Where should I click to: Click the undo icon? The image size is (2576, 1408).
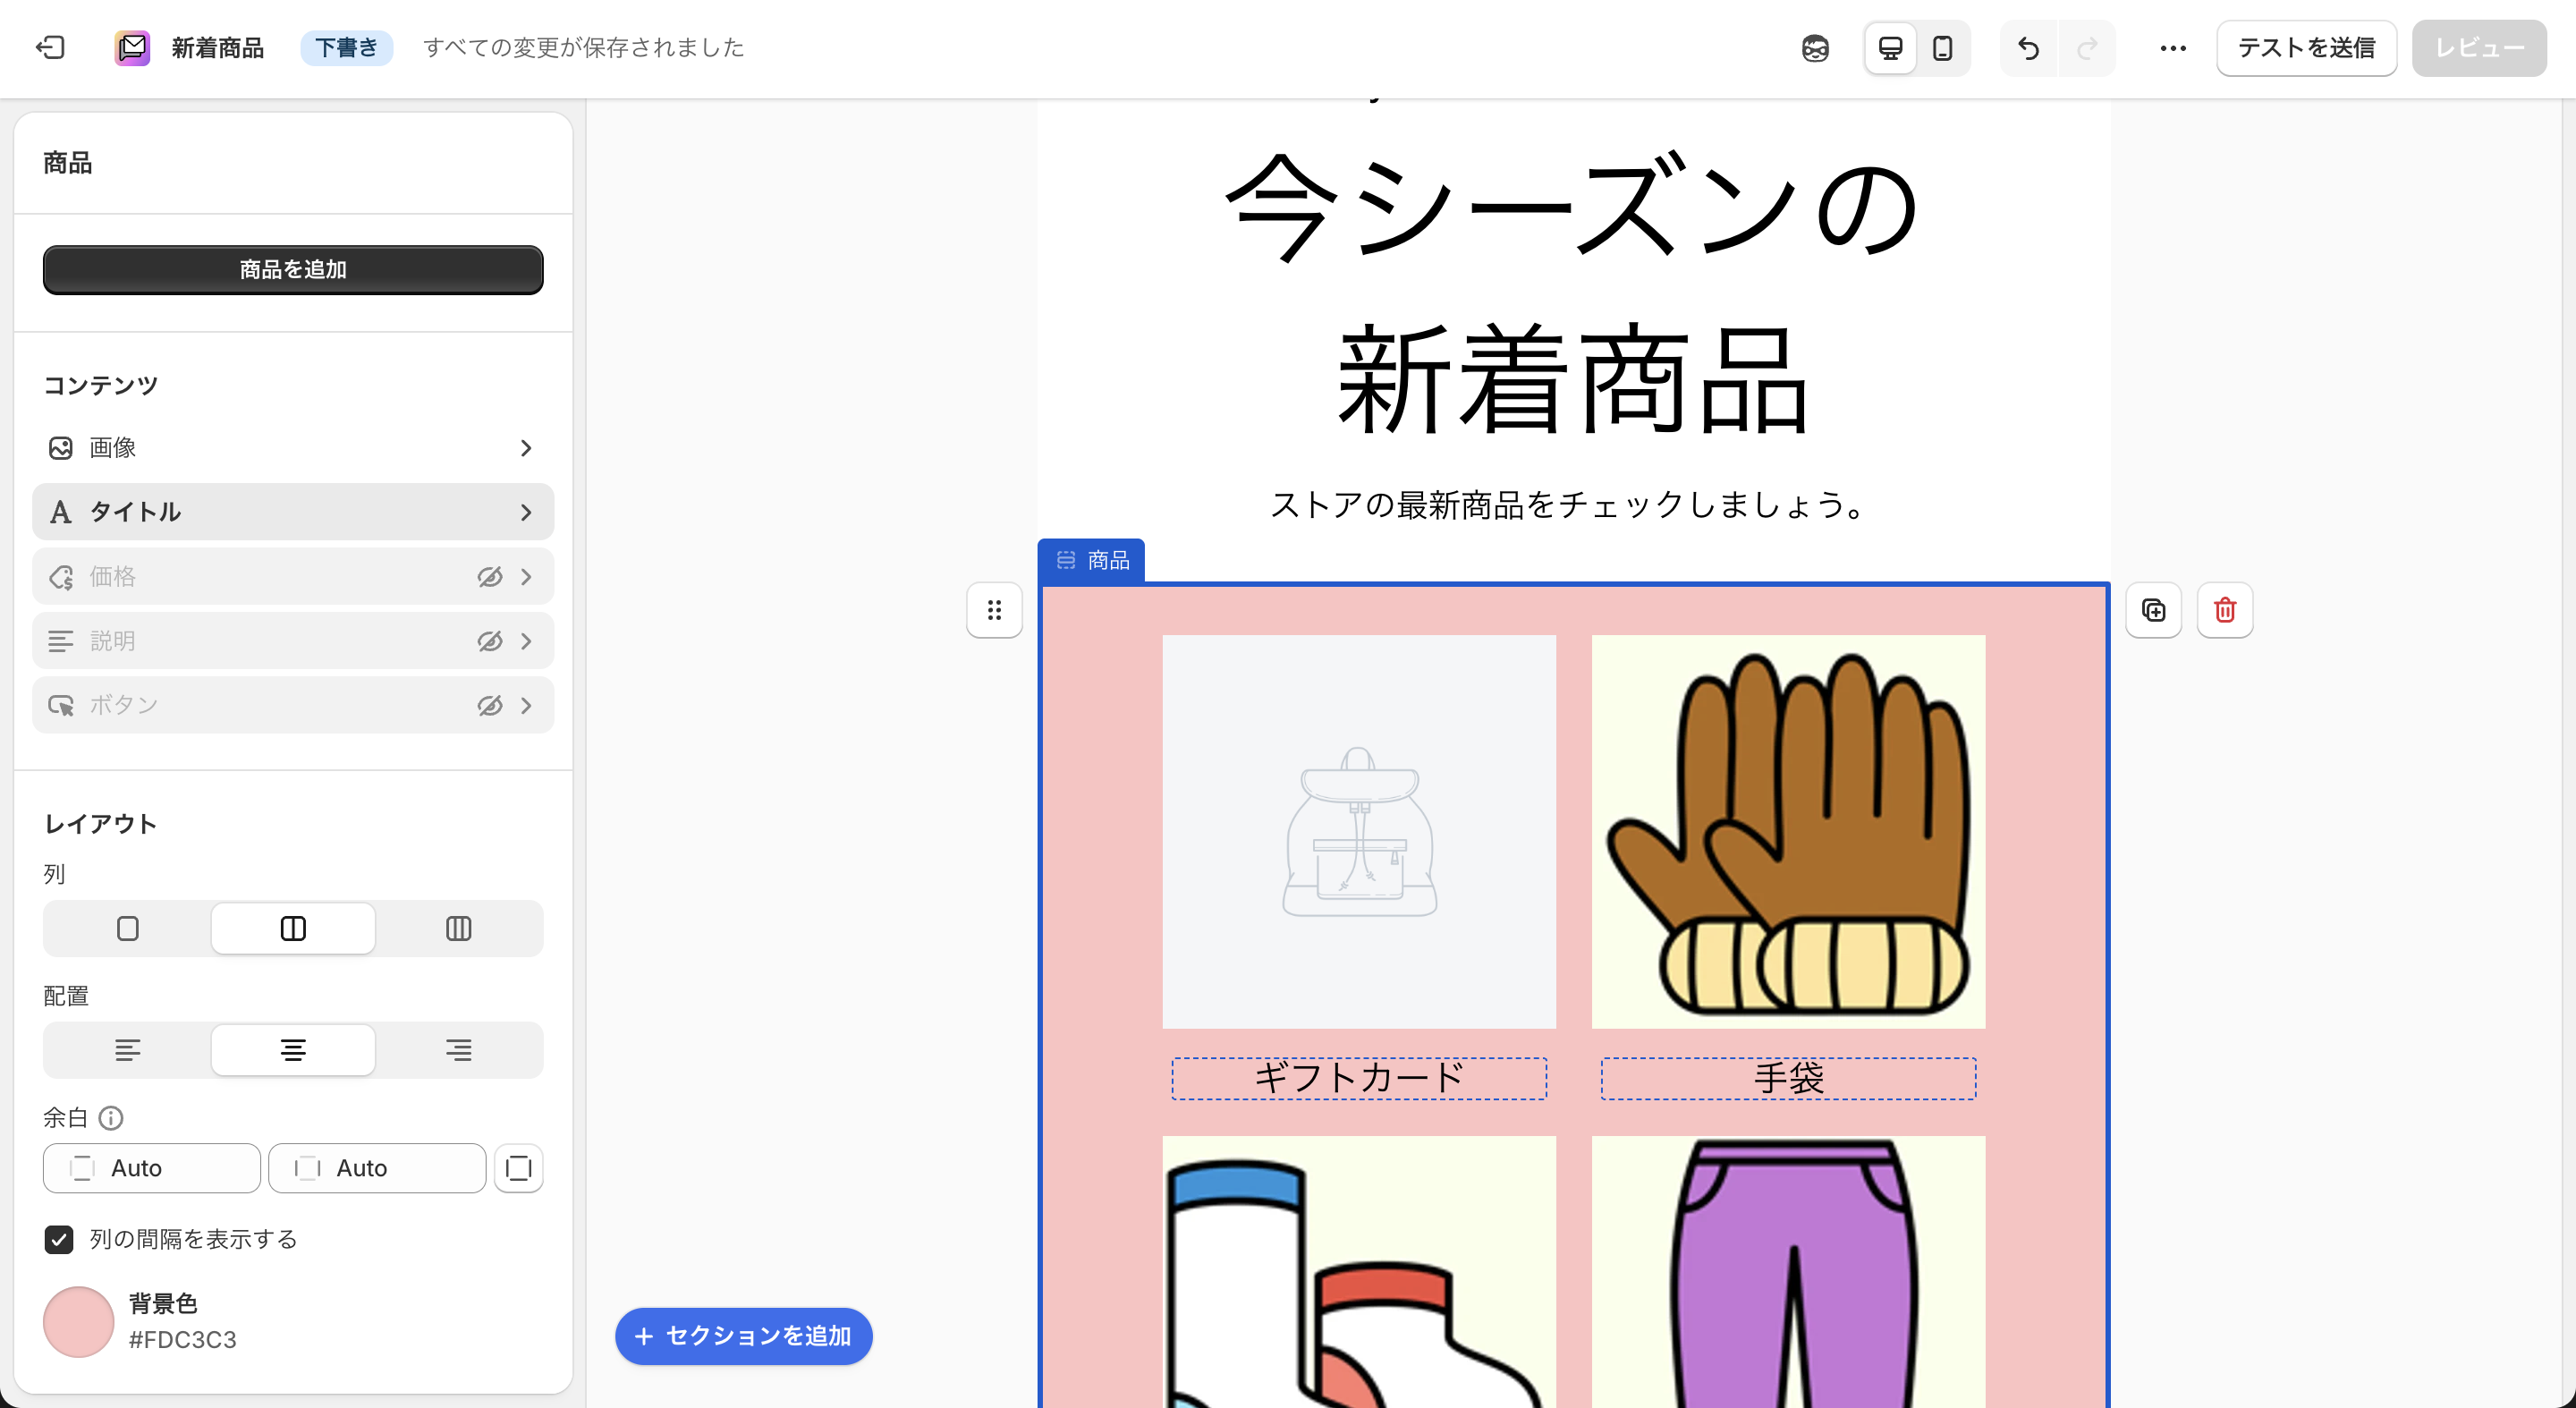(x=2028, y=47)
